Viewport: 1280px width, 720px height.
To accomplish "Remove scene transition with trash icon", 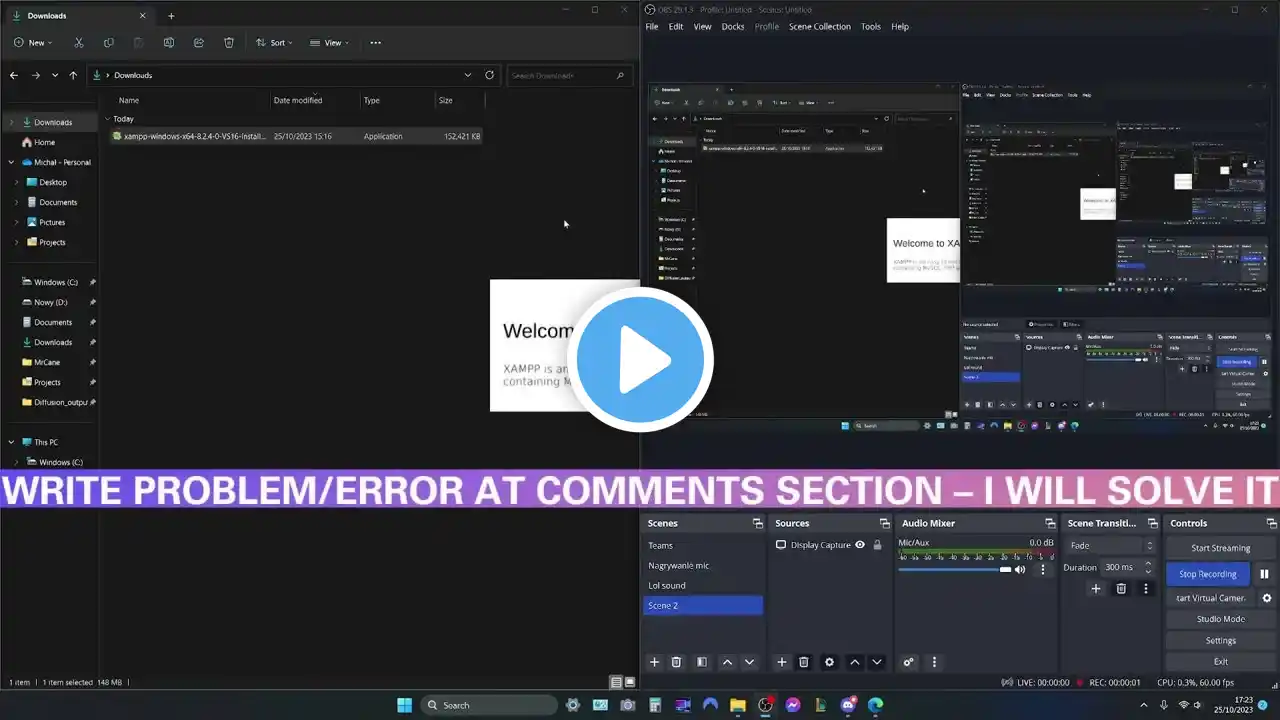I will coord(1121,589).
